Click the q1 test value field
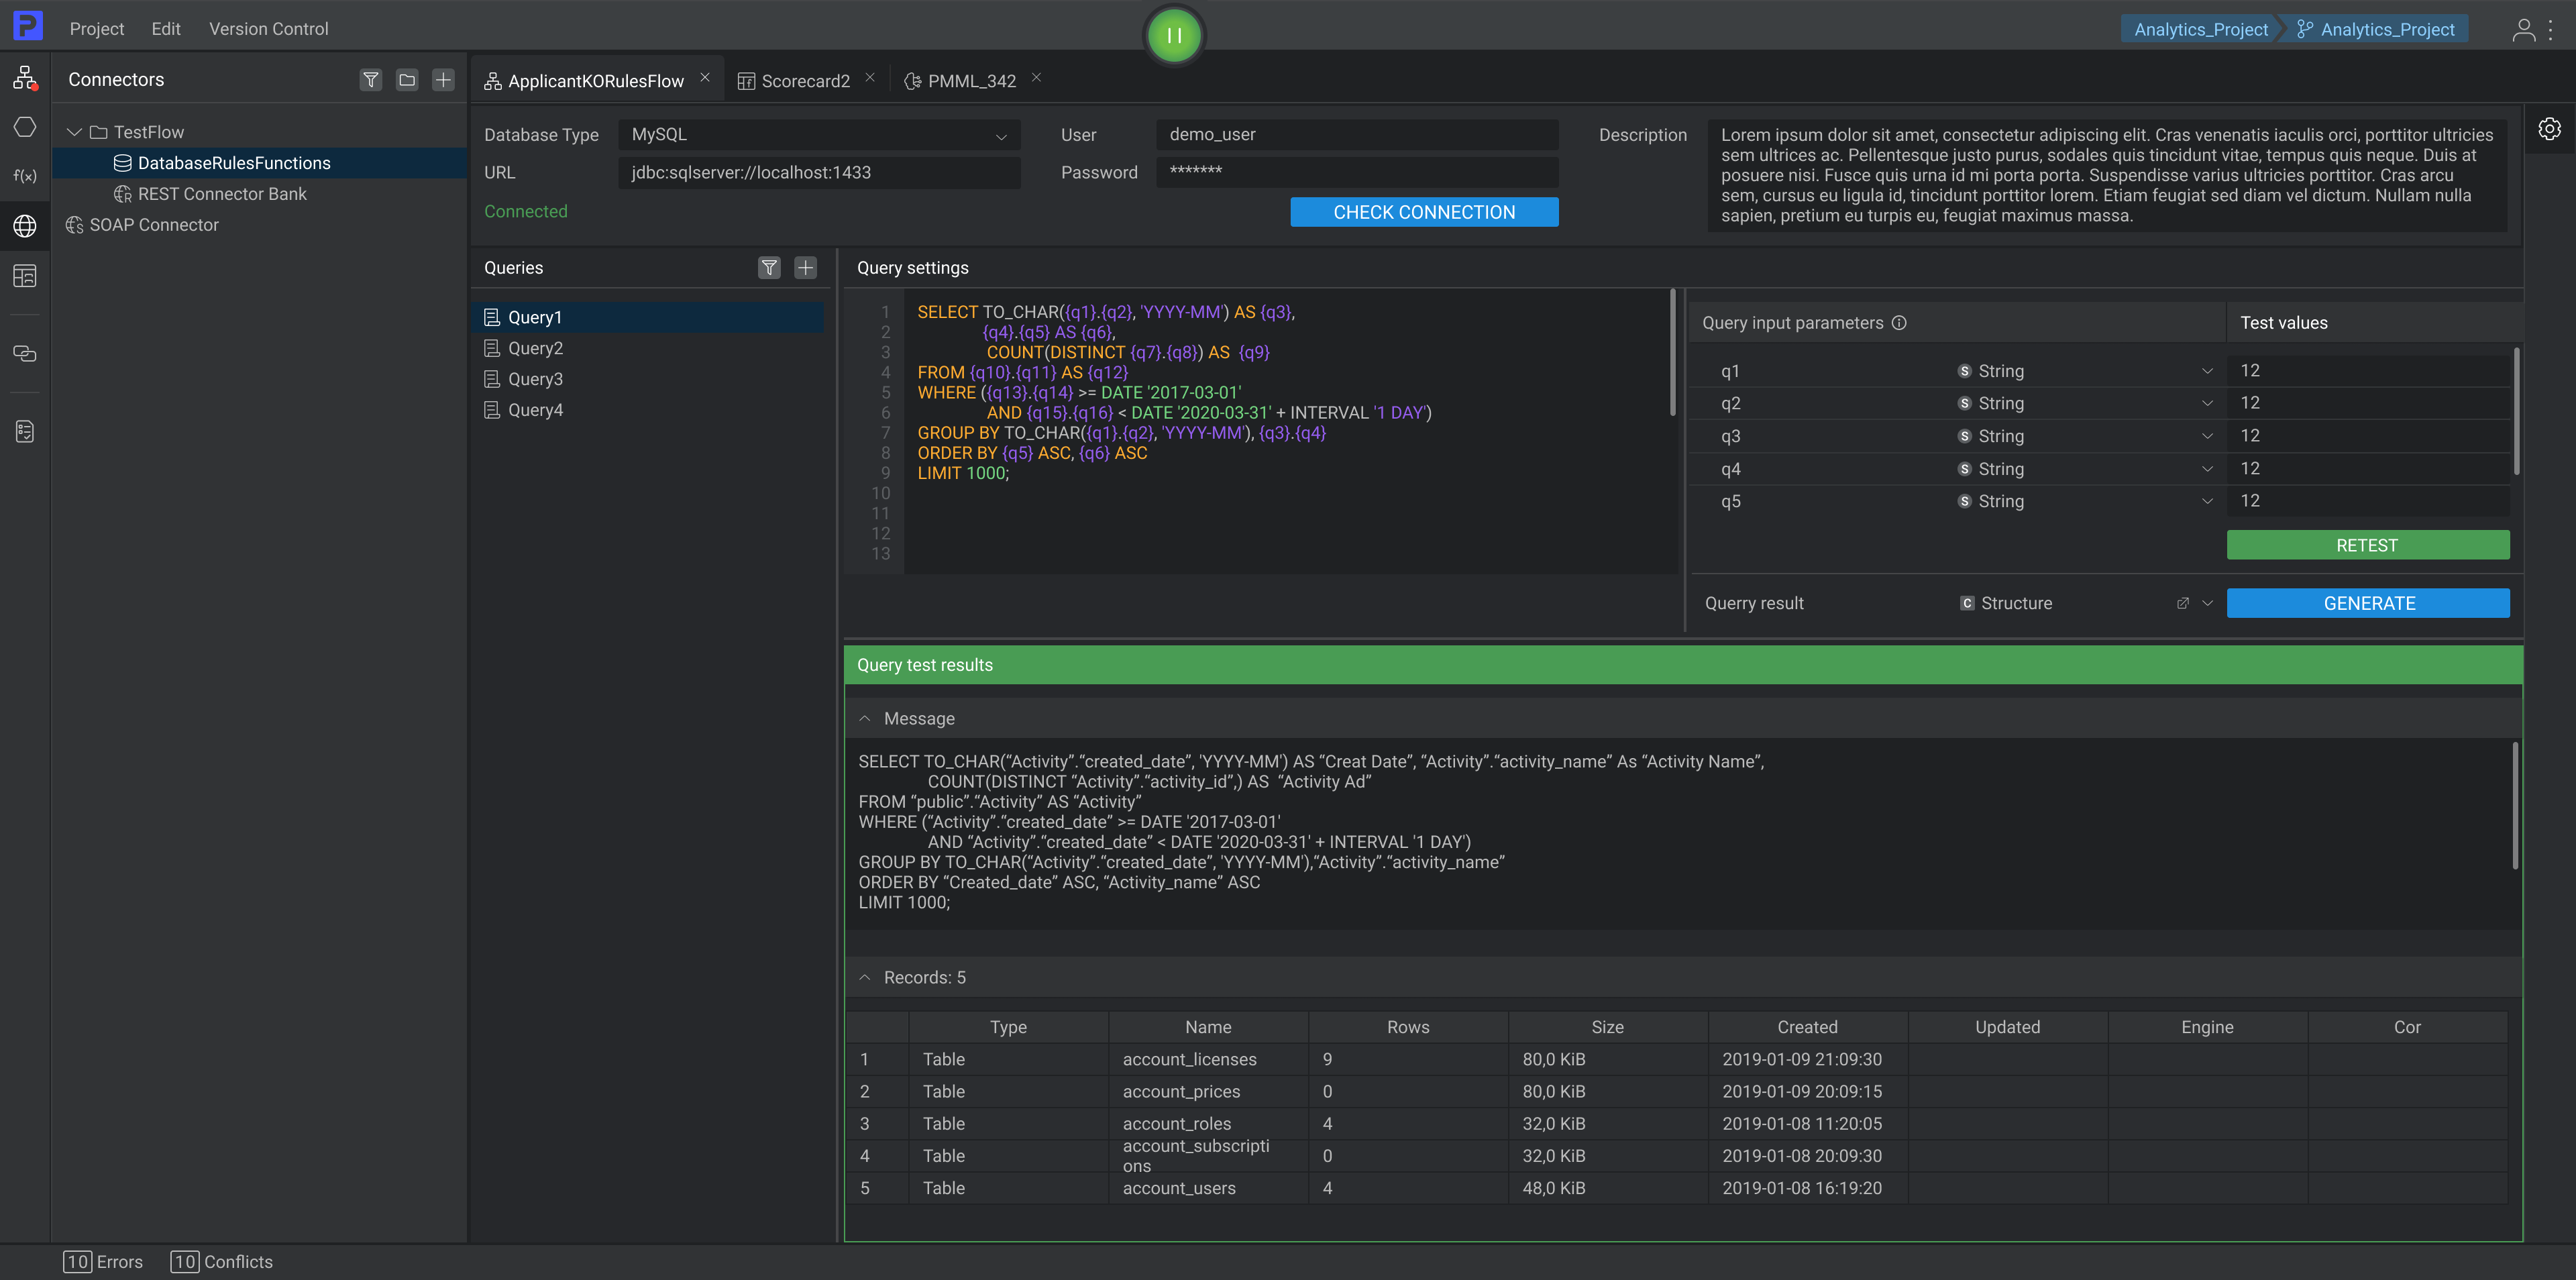 2368,371
